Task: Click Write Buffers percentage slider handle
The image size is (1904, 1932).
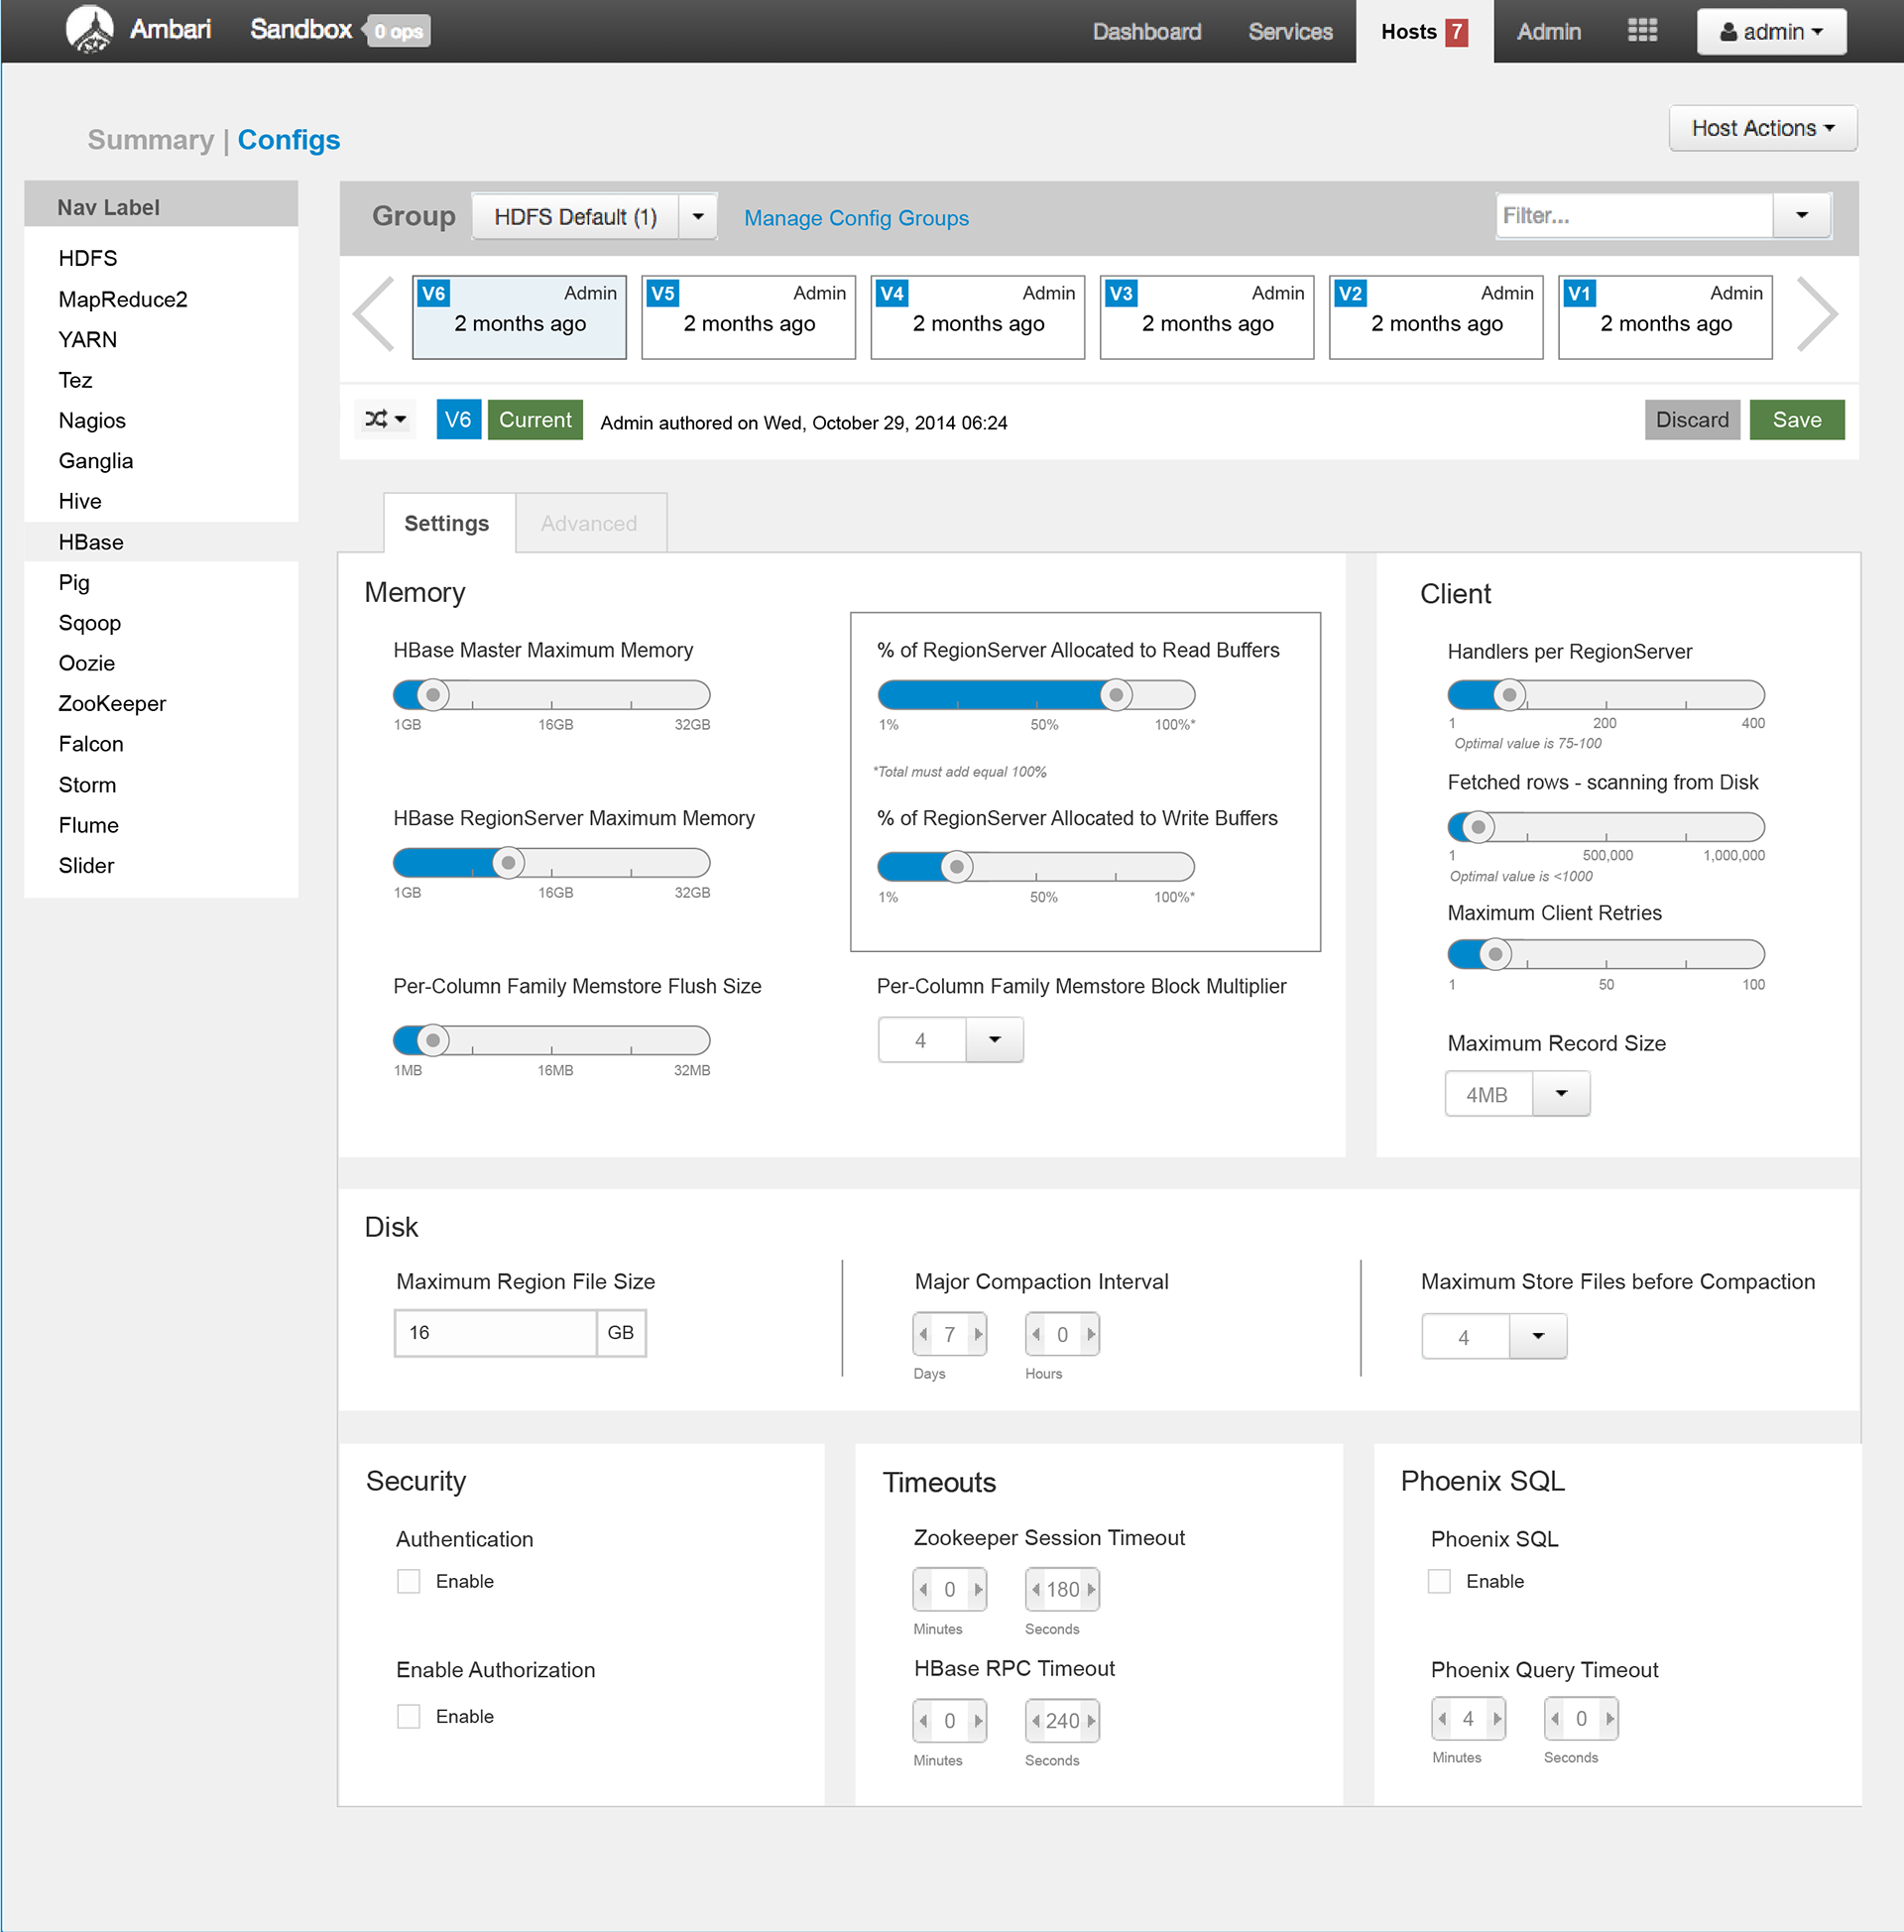Action: point(957,866)
